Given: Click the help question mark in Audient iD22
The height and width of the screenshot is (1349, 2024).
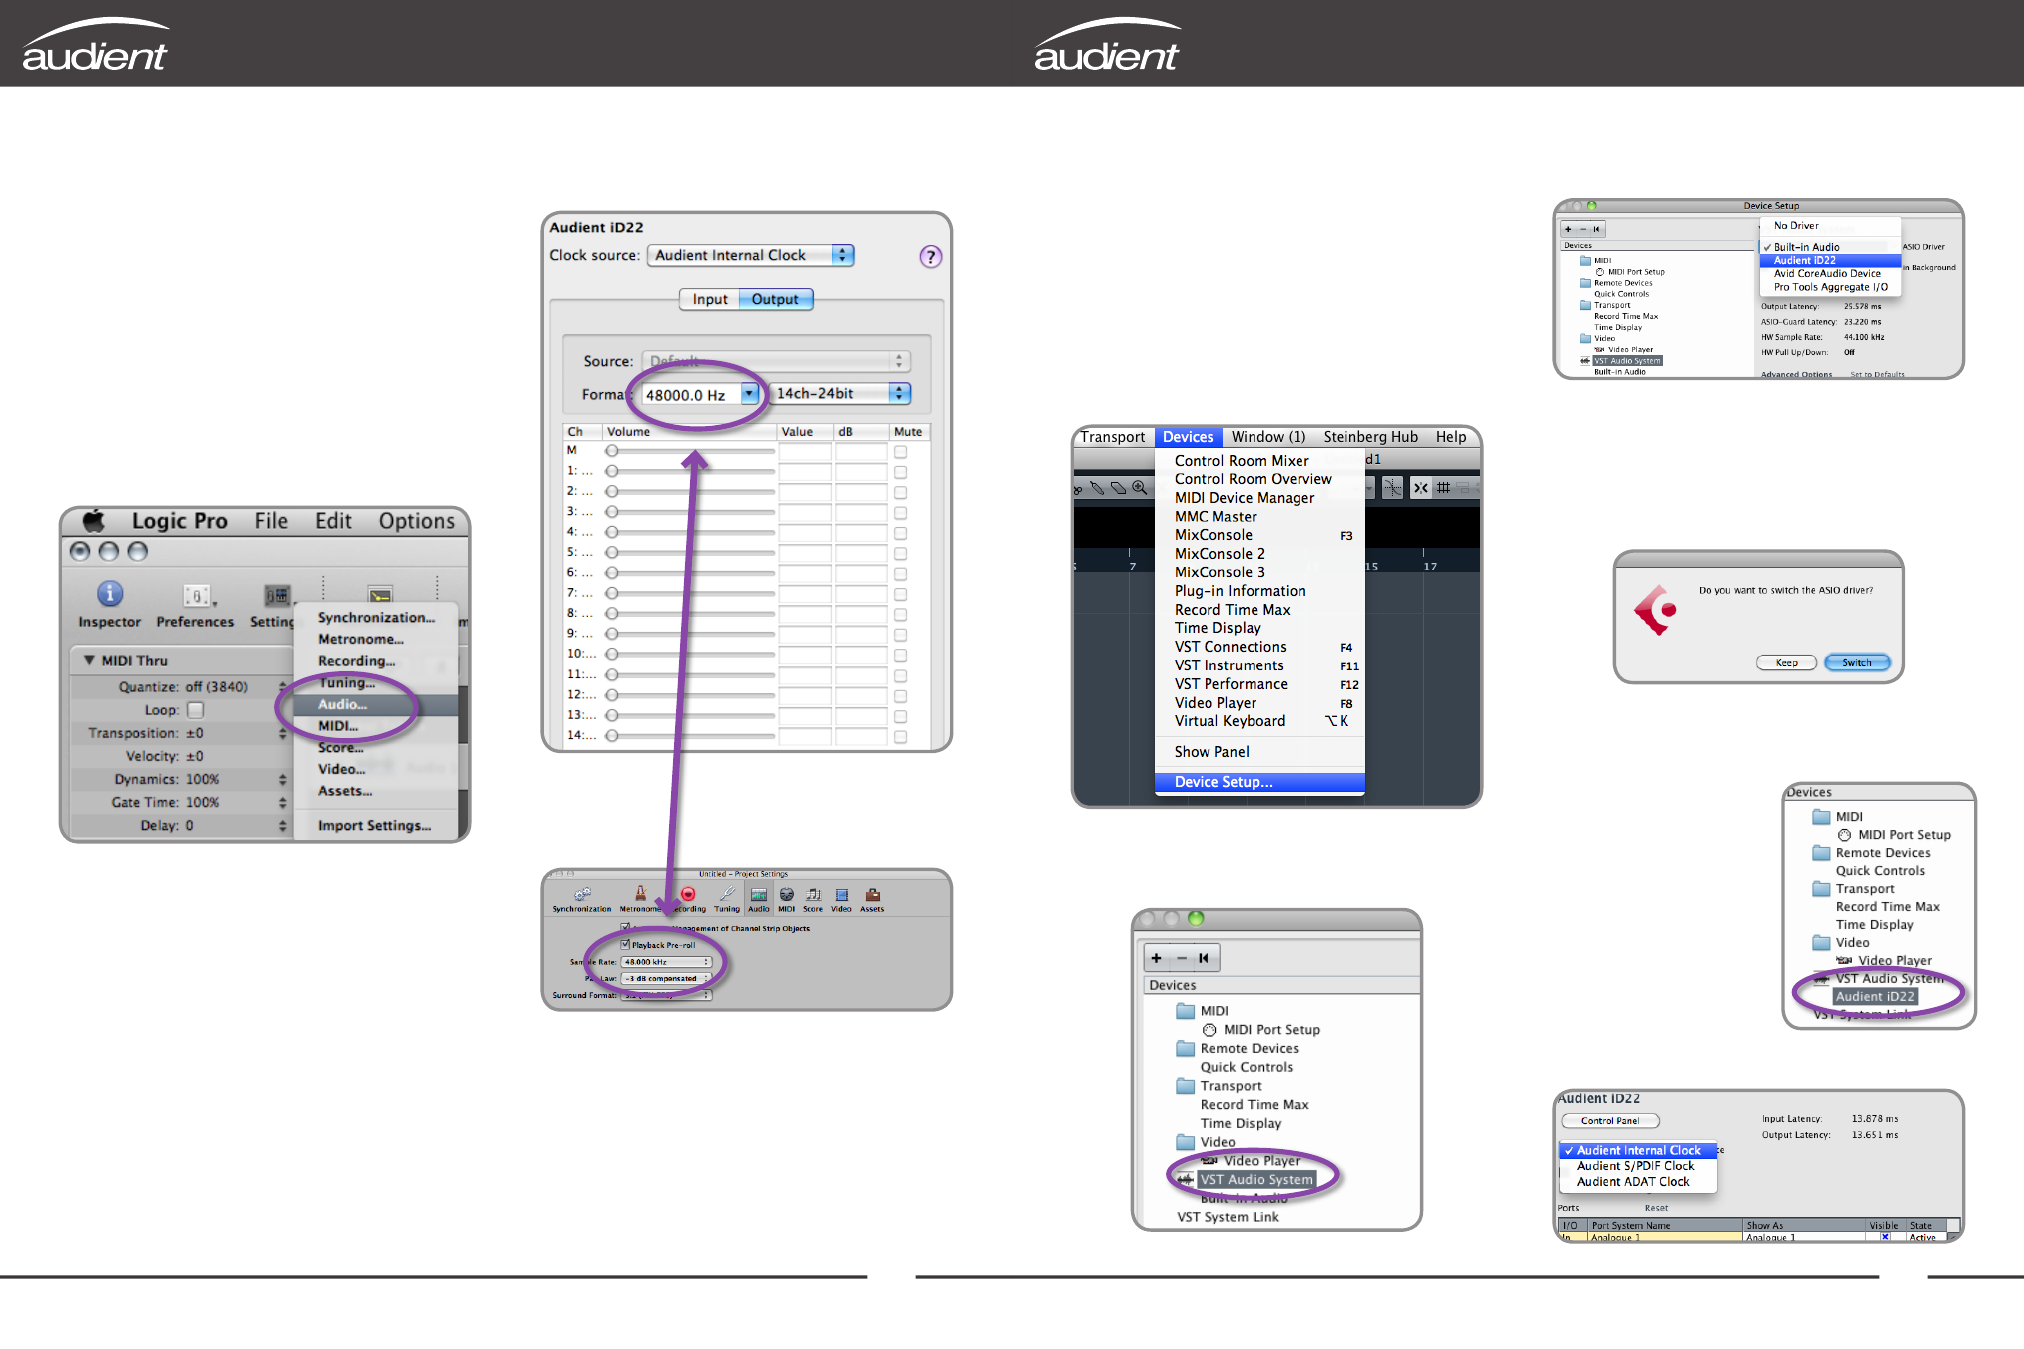Looking at the screenshot, I should pos(930,257).
